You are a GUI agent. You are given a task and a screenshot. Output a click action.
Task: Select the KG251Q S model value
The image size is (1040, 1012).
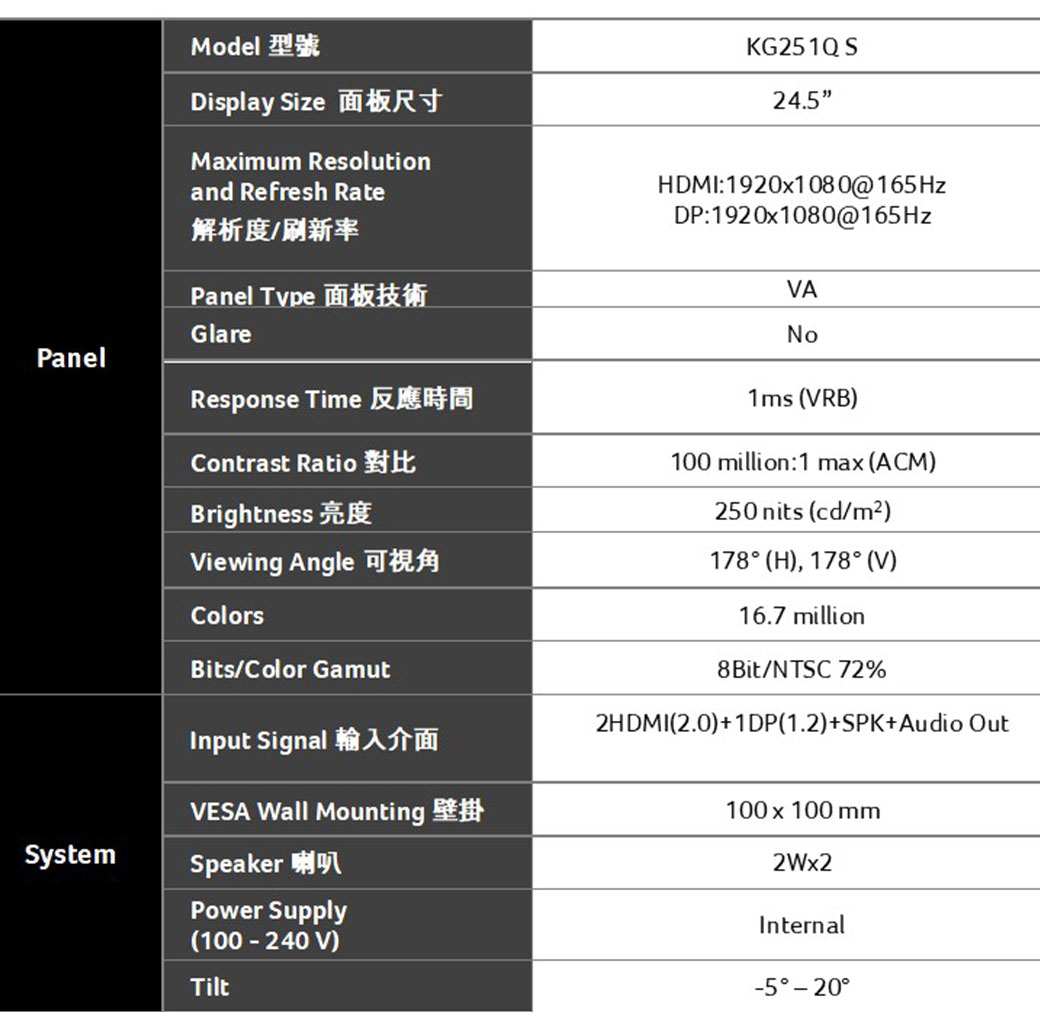click(801, 47)
